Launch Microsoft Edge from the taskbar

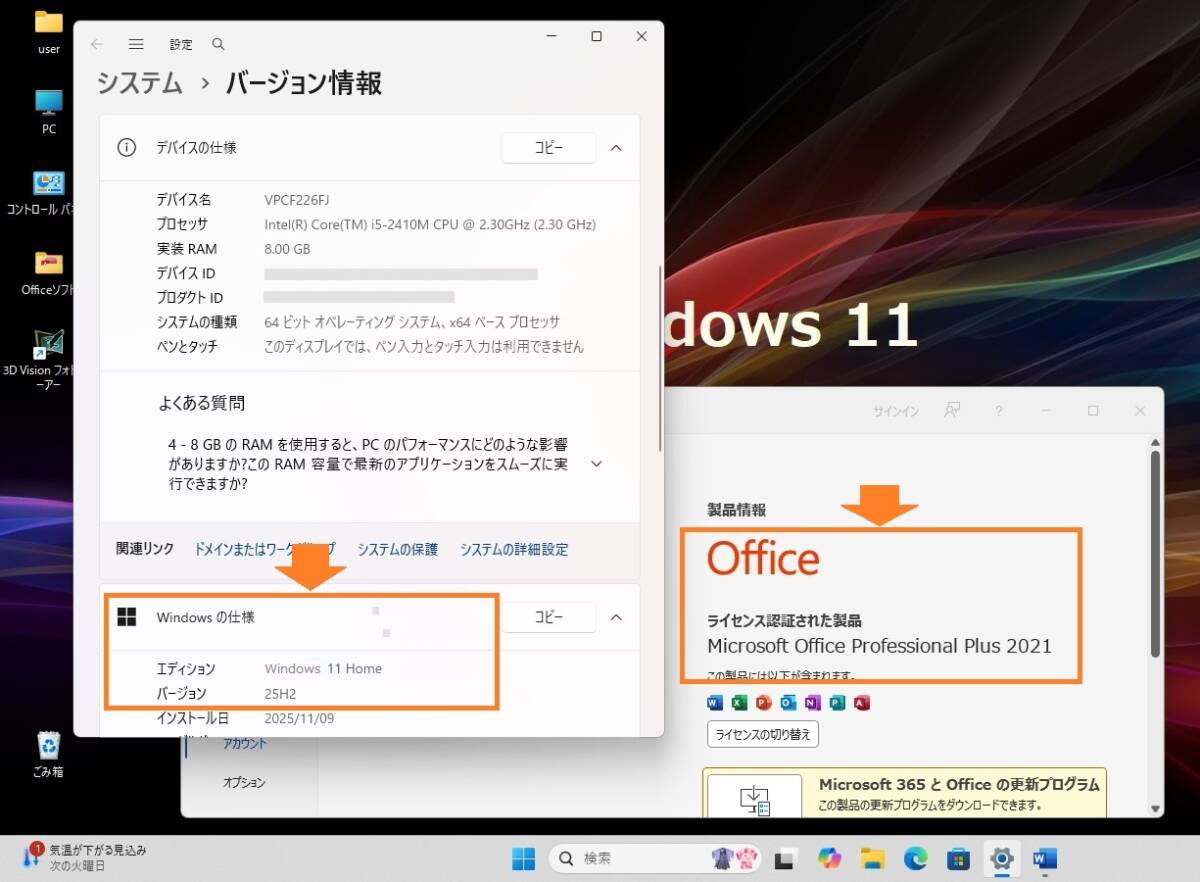coord(915,857)
